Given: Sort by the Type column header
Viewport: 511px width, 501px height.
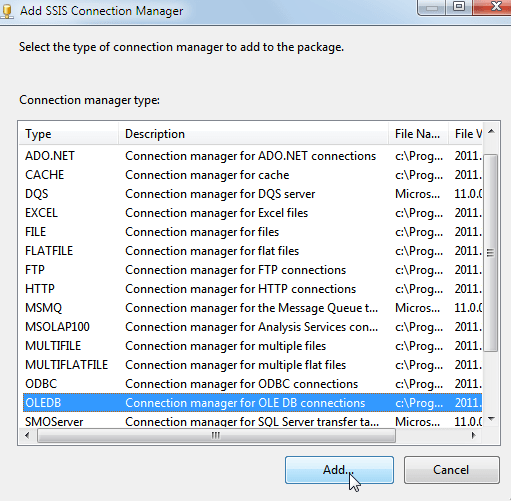Looking at the screenshot, I should click(69, 134).
